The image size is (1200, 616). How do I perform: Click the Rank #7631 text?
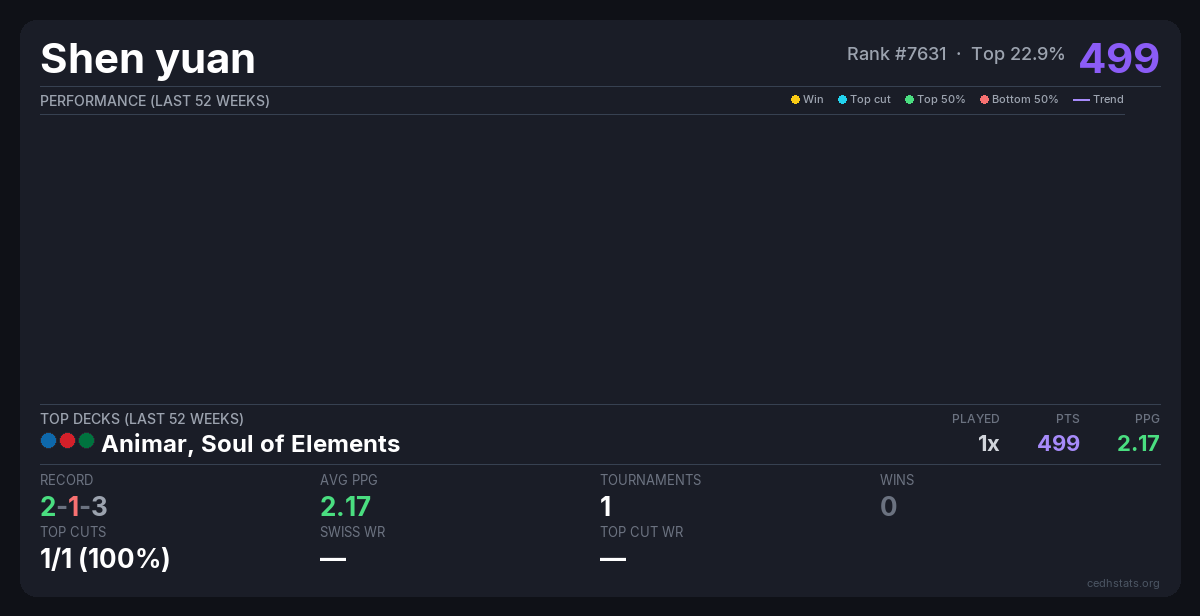[896, 54]
